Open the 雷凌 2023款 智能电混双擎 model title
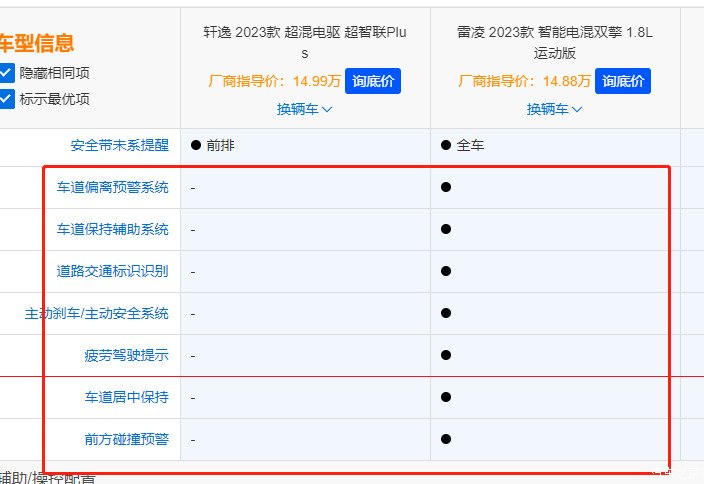The height and width of the screenshot is (484, 704). [x=555, y=42]
